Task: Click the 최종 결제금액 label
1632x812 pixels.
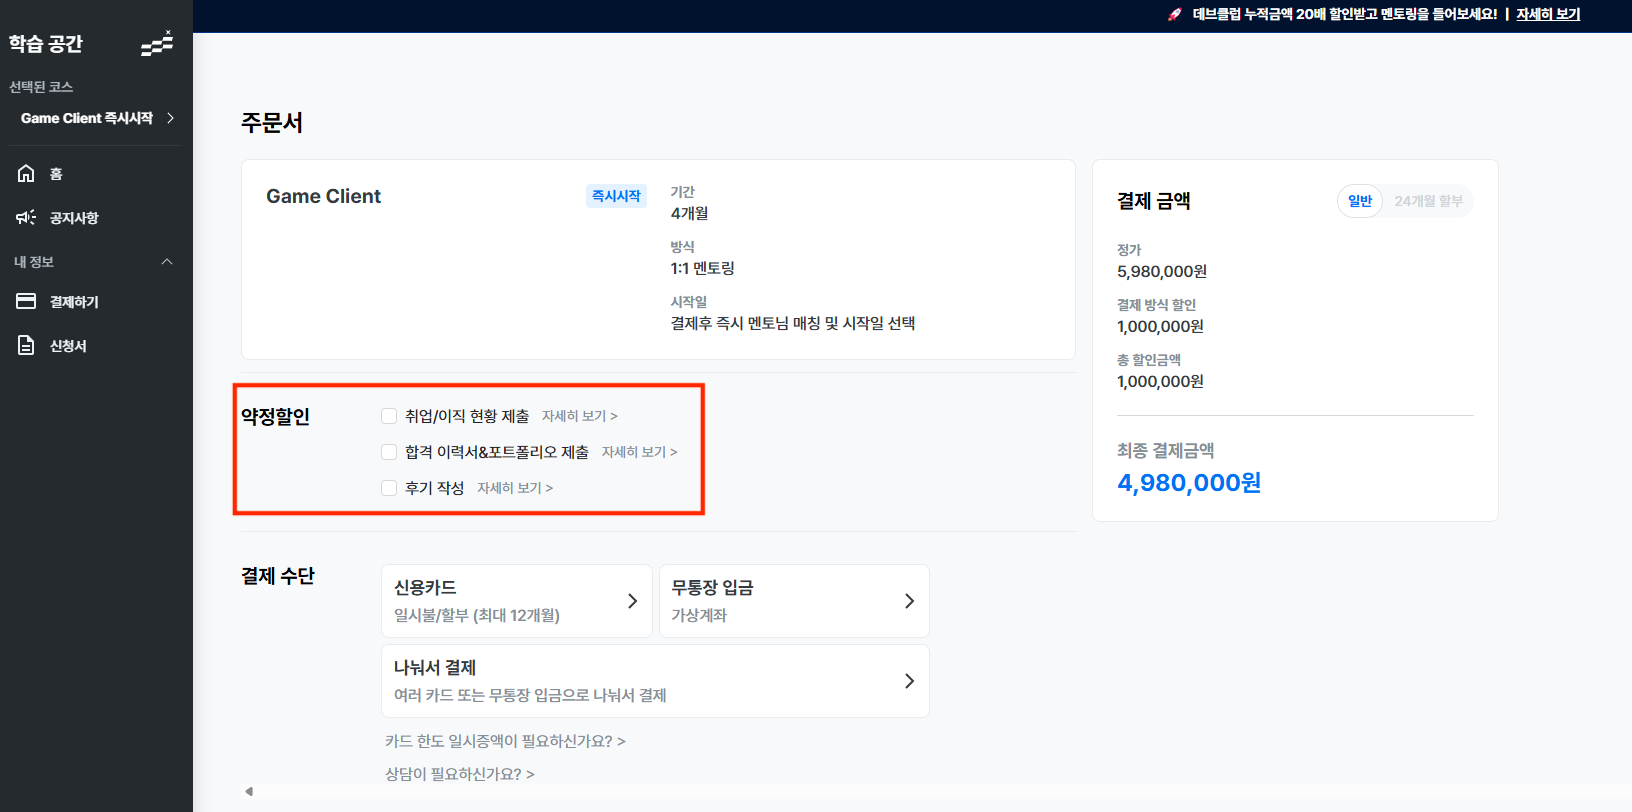Action: (x=1166, y=451)
